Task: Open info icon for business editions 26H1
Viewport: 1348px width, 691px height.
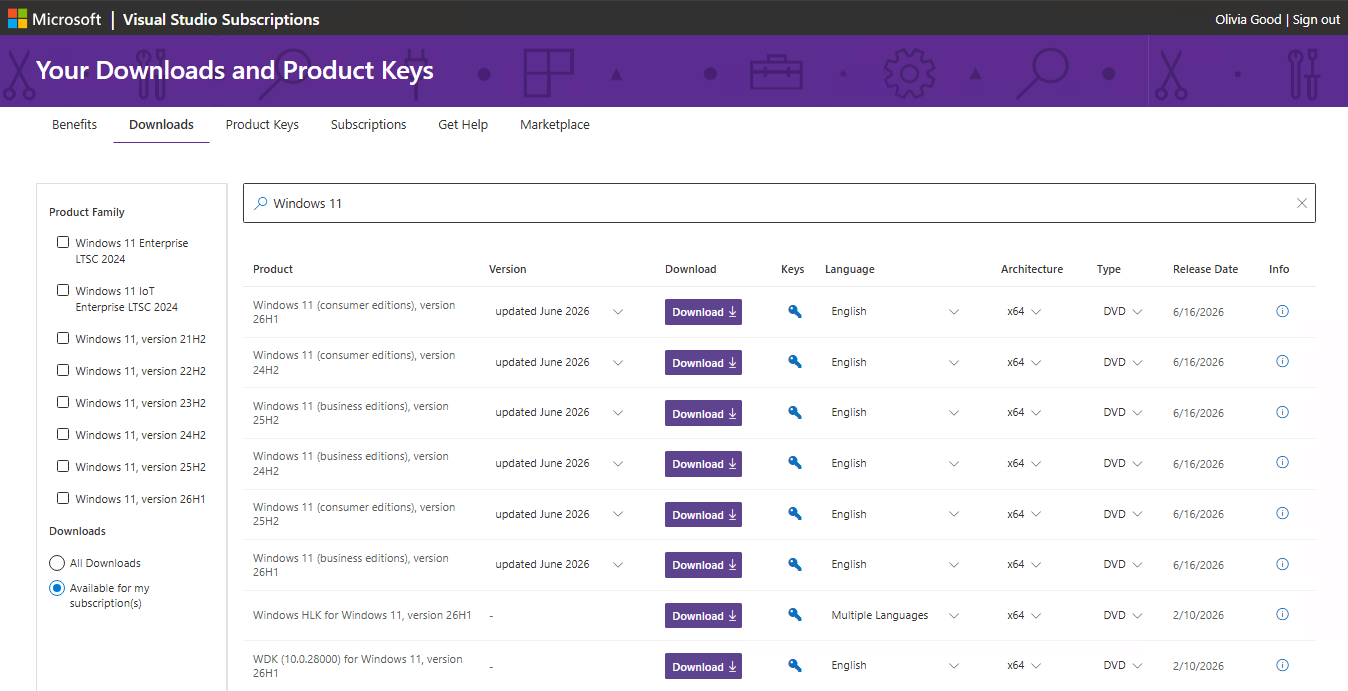Action: pyautogui.click(x=1283, y=564)
